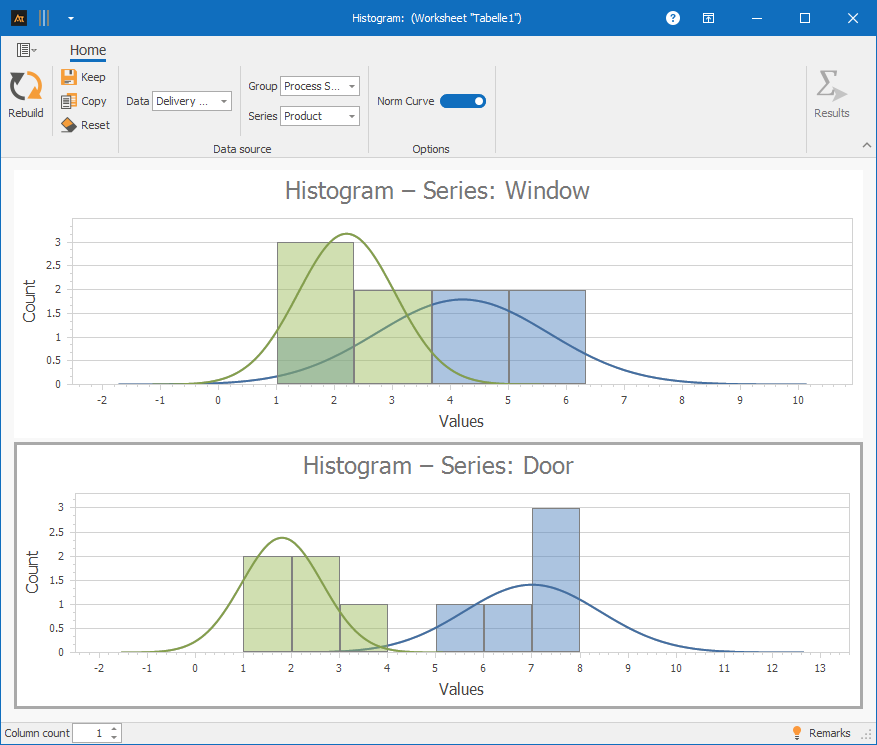Click inside the Column count field
Viewport: 877px width, 745px height.
point(90,733)
